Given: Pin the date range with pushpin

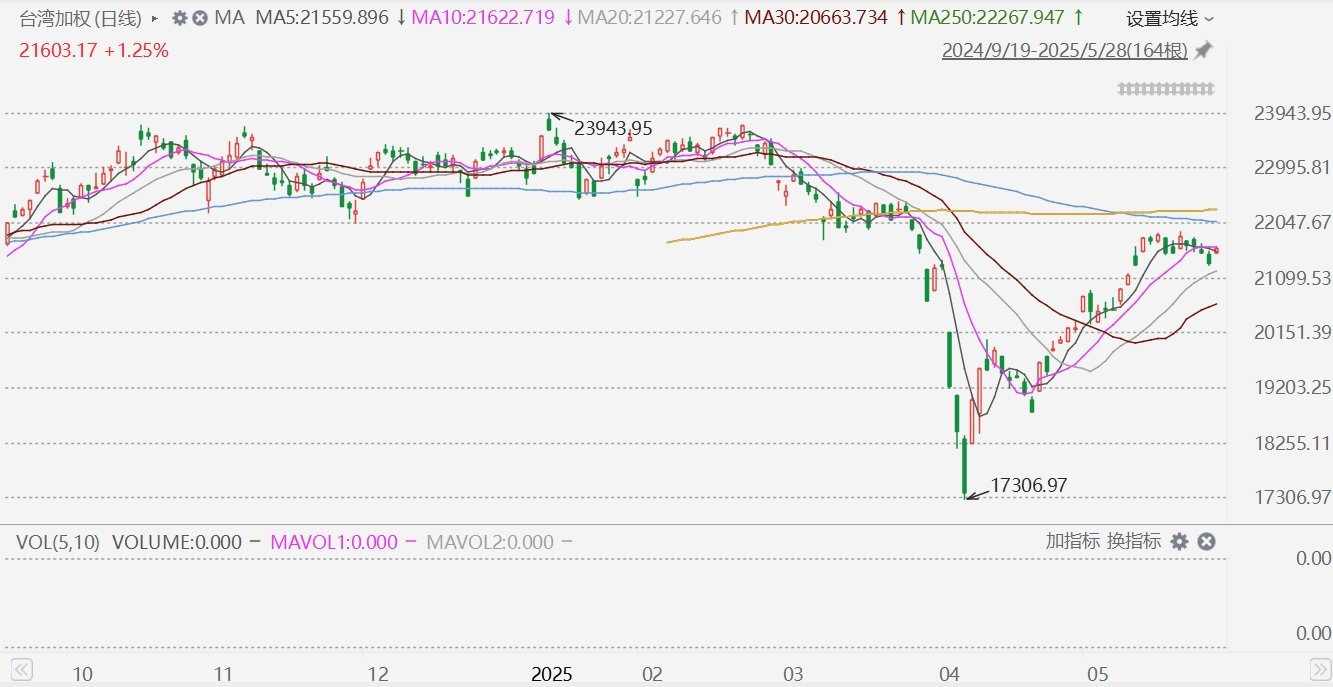Looking at the screenshot, I should tap(1203, 50).
